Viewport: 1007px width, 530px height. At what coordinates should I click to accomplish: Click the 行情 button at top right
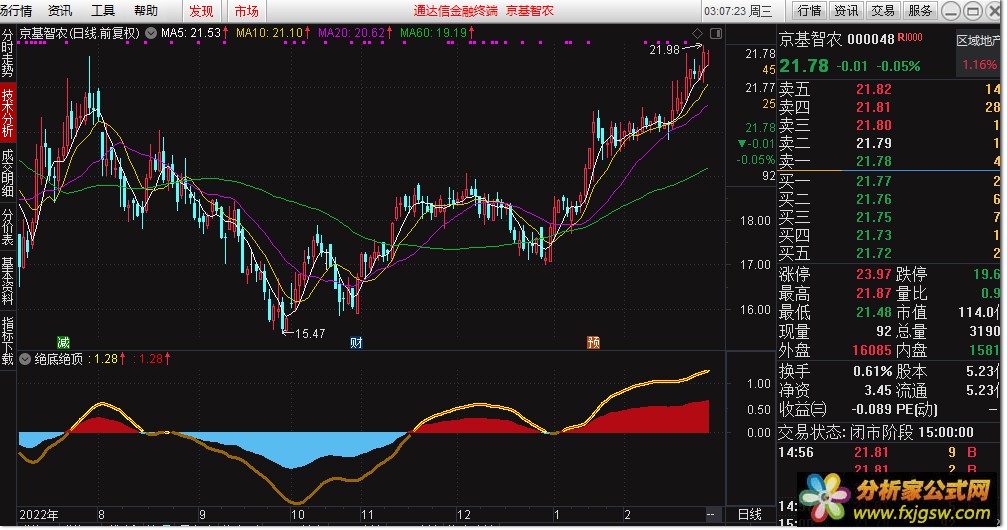809,11
